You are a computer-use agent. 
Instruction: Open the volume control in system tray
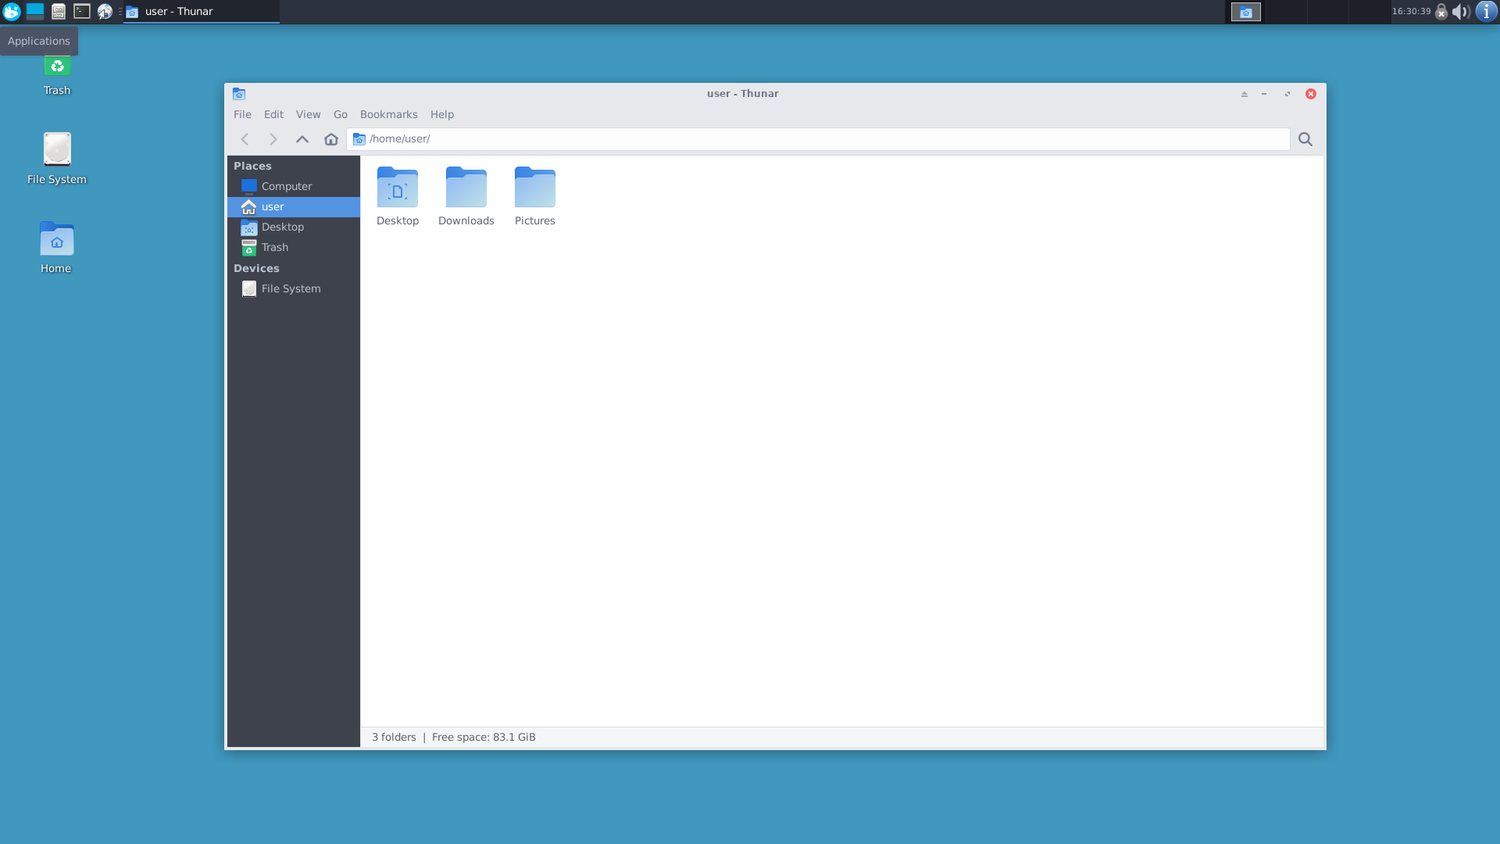[1461, 11]
